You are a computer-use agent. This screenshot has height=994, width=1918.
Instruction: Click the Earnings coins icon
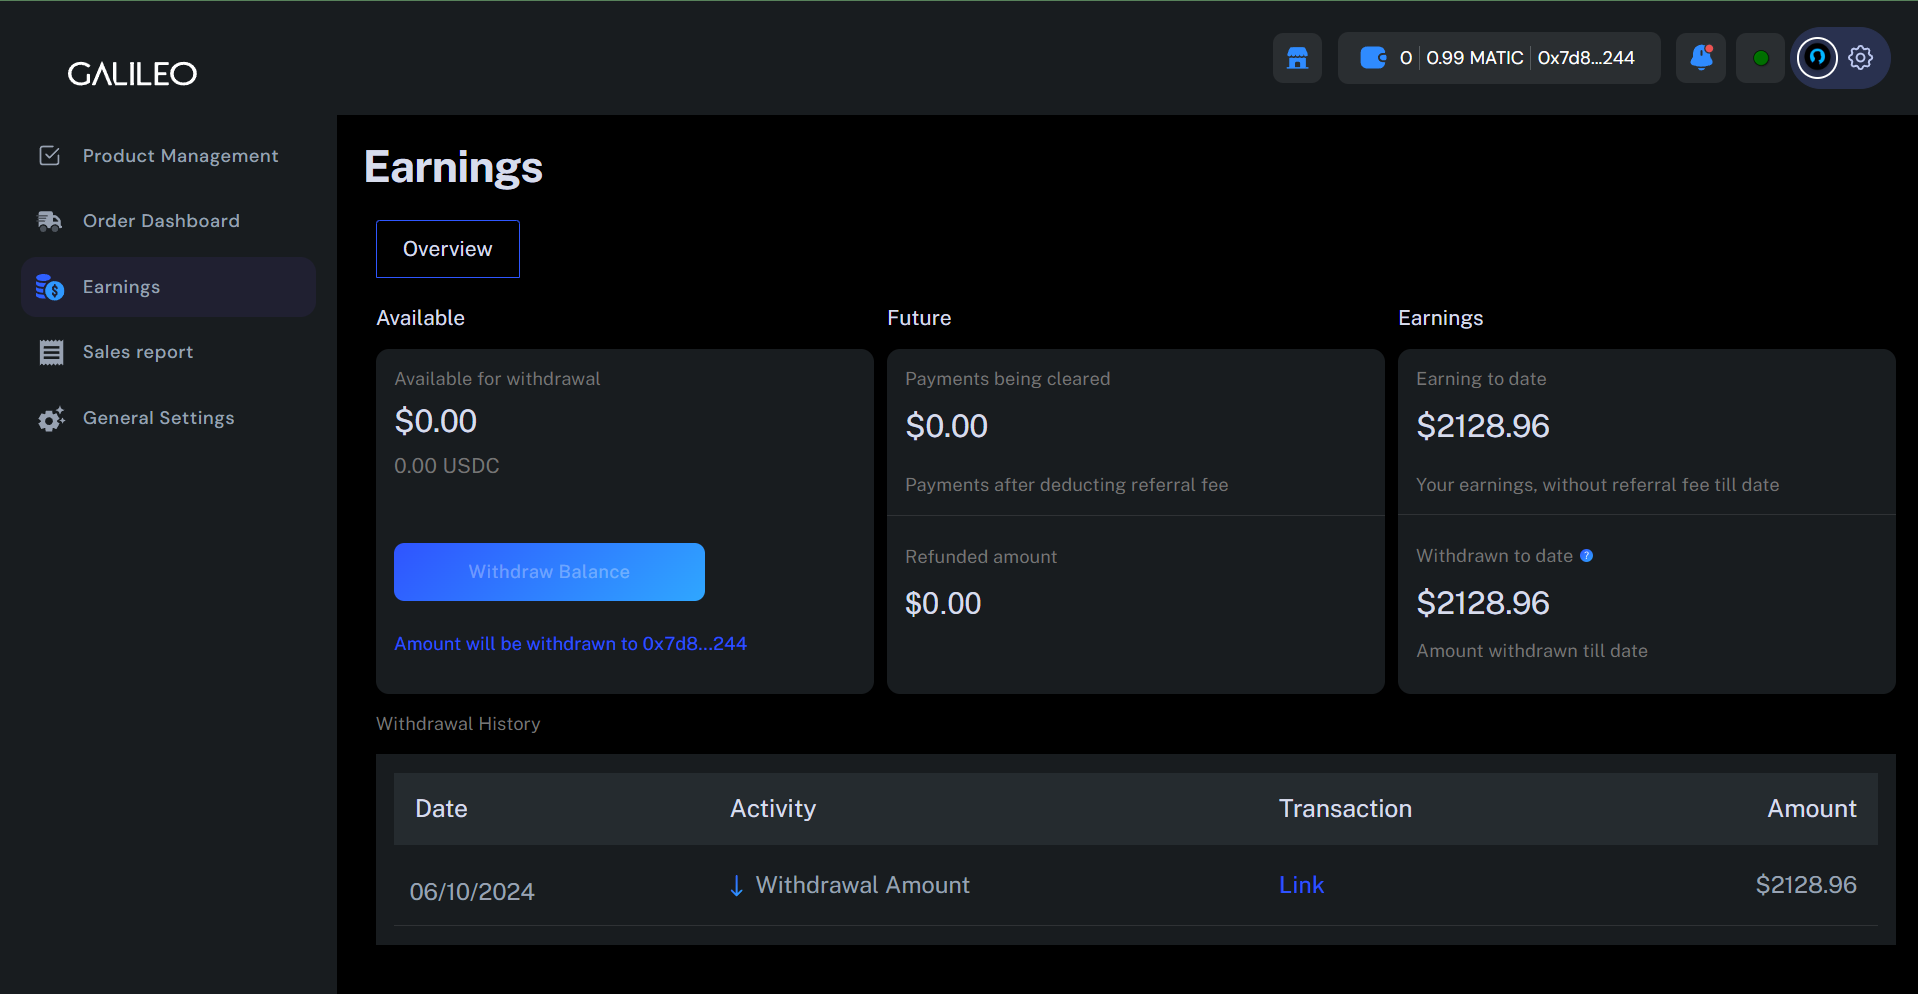click(50, 287)
